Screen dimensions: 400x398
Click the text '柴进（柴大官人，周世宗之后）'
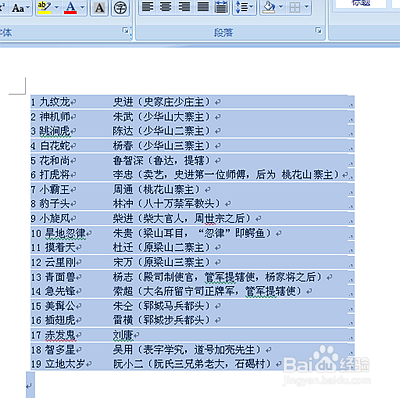click(182, 218)
